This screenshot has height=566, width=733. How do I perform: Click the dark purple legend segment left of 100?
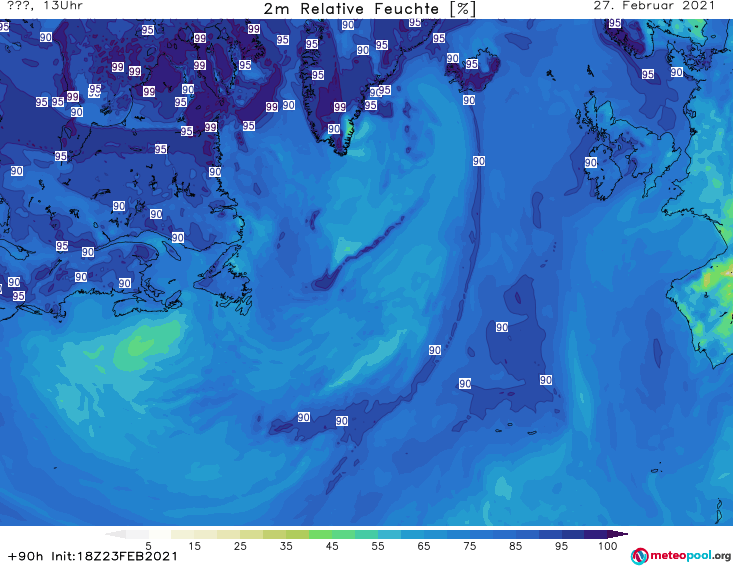(x=596, y=534)
